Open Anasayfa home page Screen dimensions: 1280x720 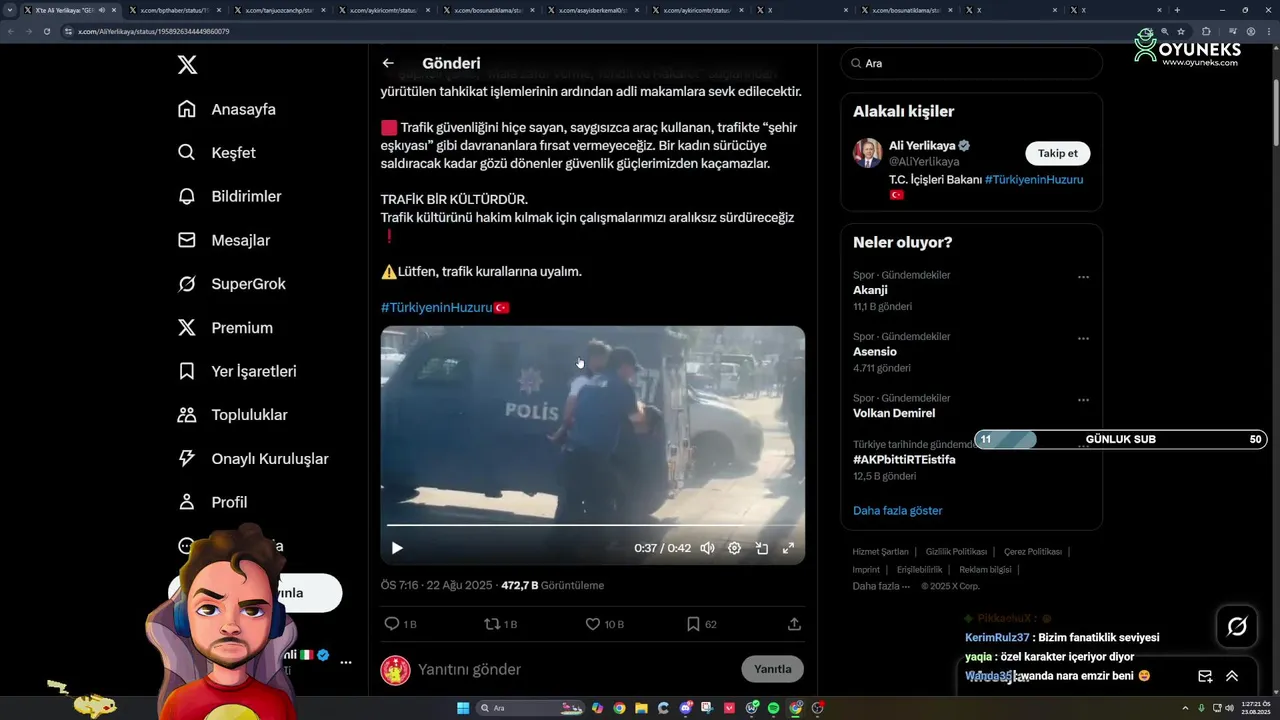point(226,109)
